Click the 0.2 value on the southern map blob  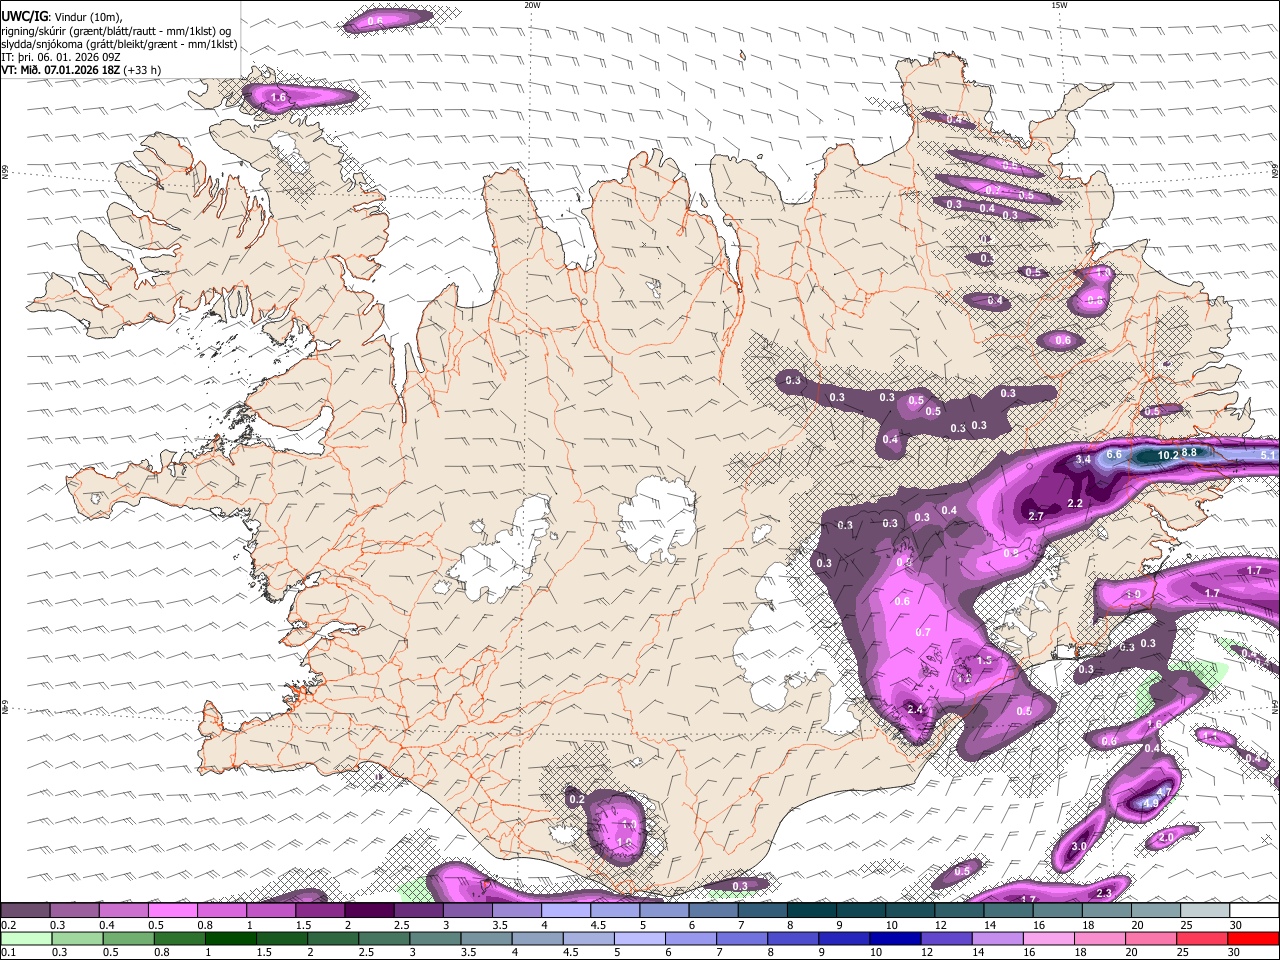coord(576,799)
